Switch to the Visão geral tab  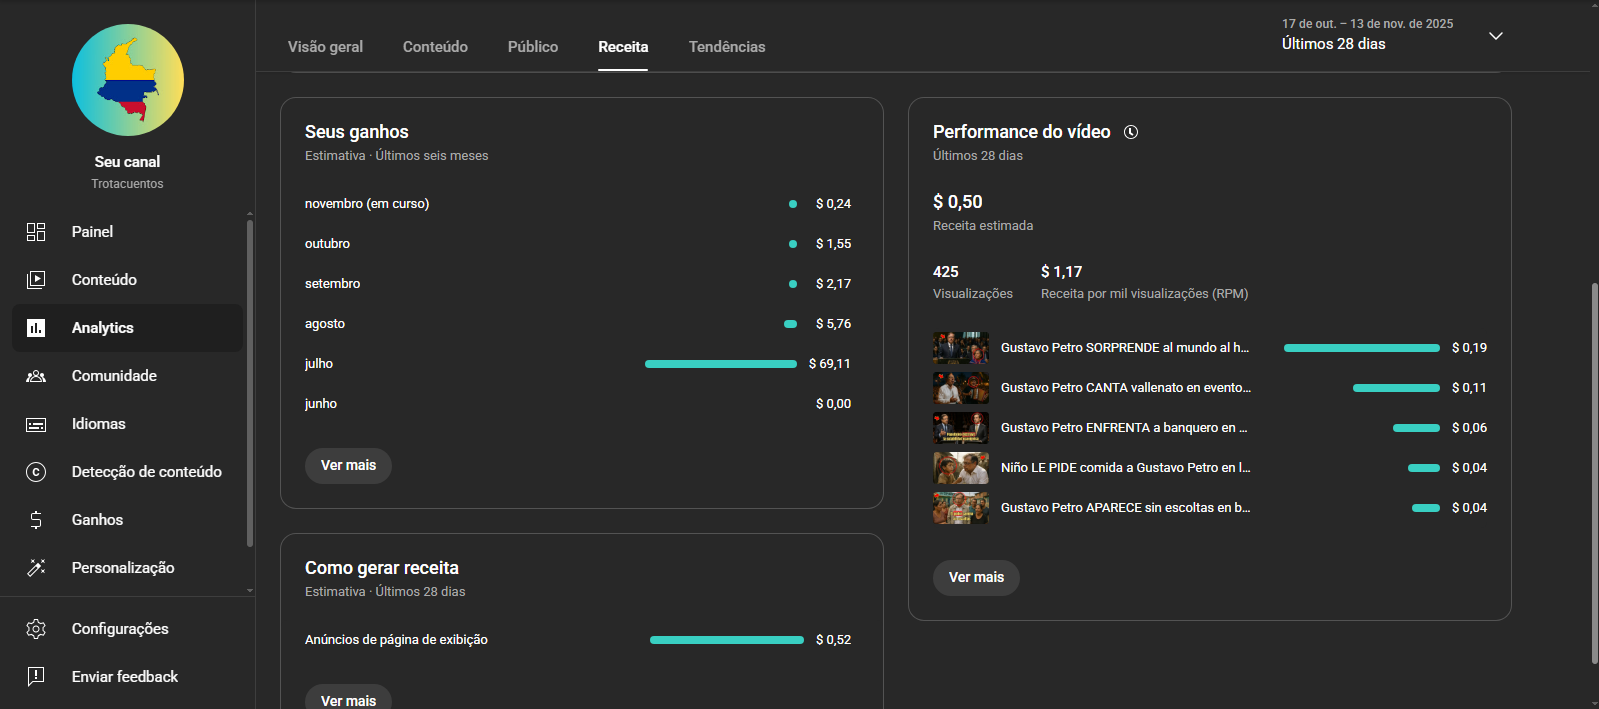point(325,47)
